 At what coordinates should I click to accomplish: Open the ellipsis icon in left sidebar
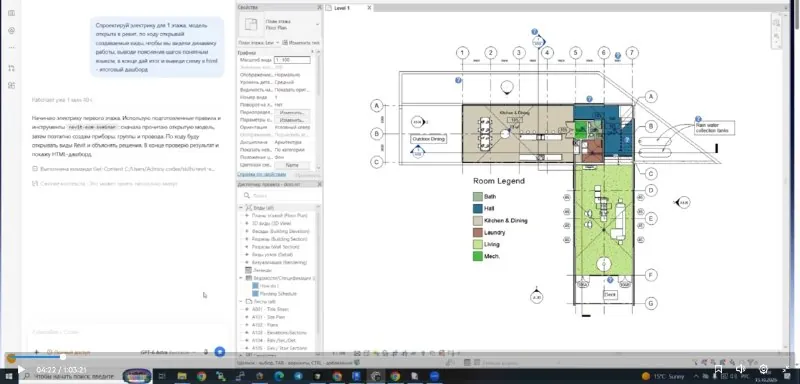tap(11, 47)
